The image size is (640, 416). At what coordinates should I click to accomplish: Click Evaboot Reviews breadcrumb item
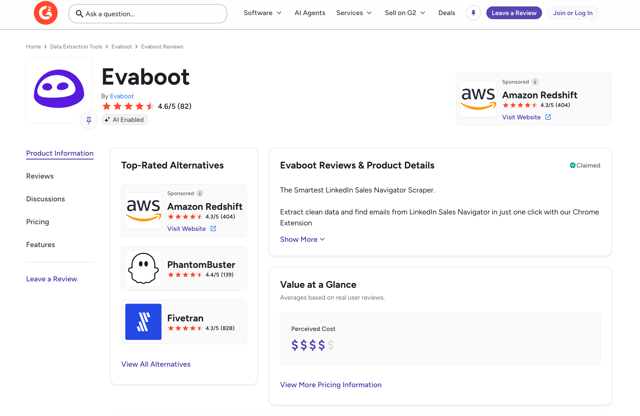coord(162,47)
